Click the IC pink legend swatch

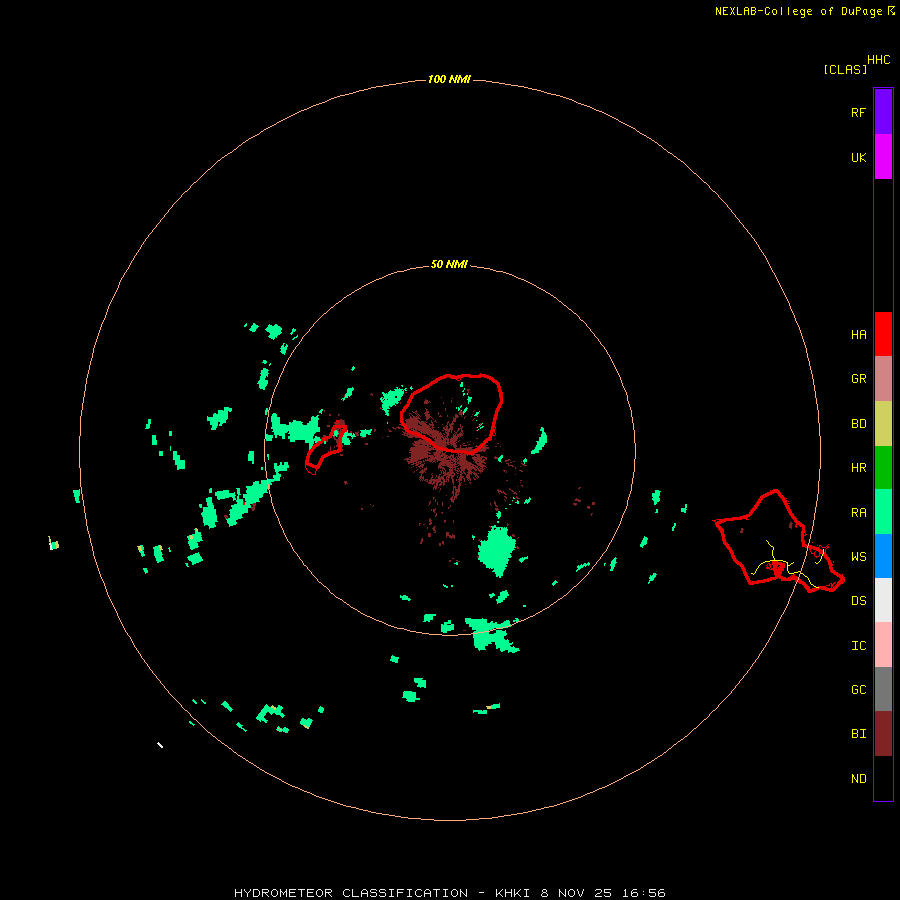click(883, 645)
